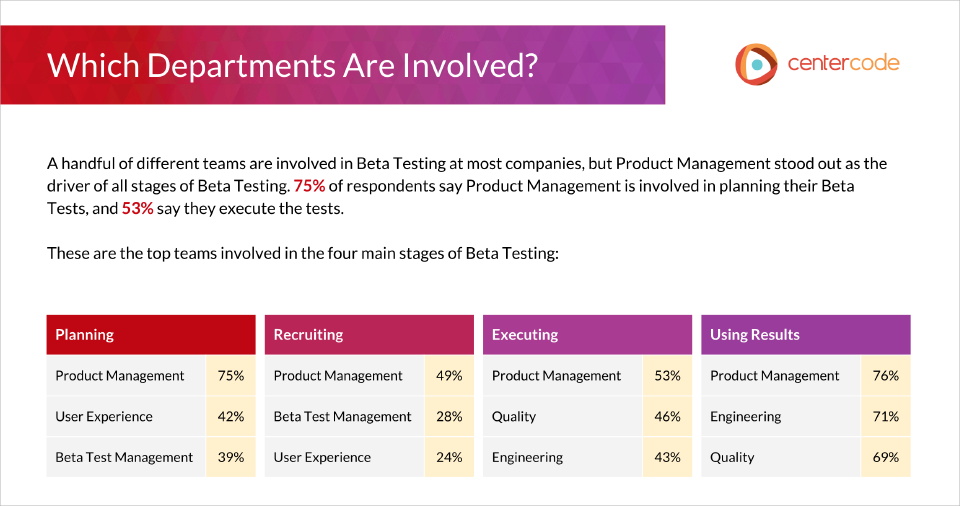Click the 69% Quality value cell
The image size is (960, 506).
[x=885, y=457]
